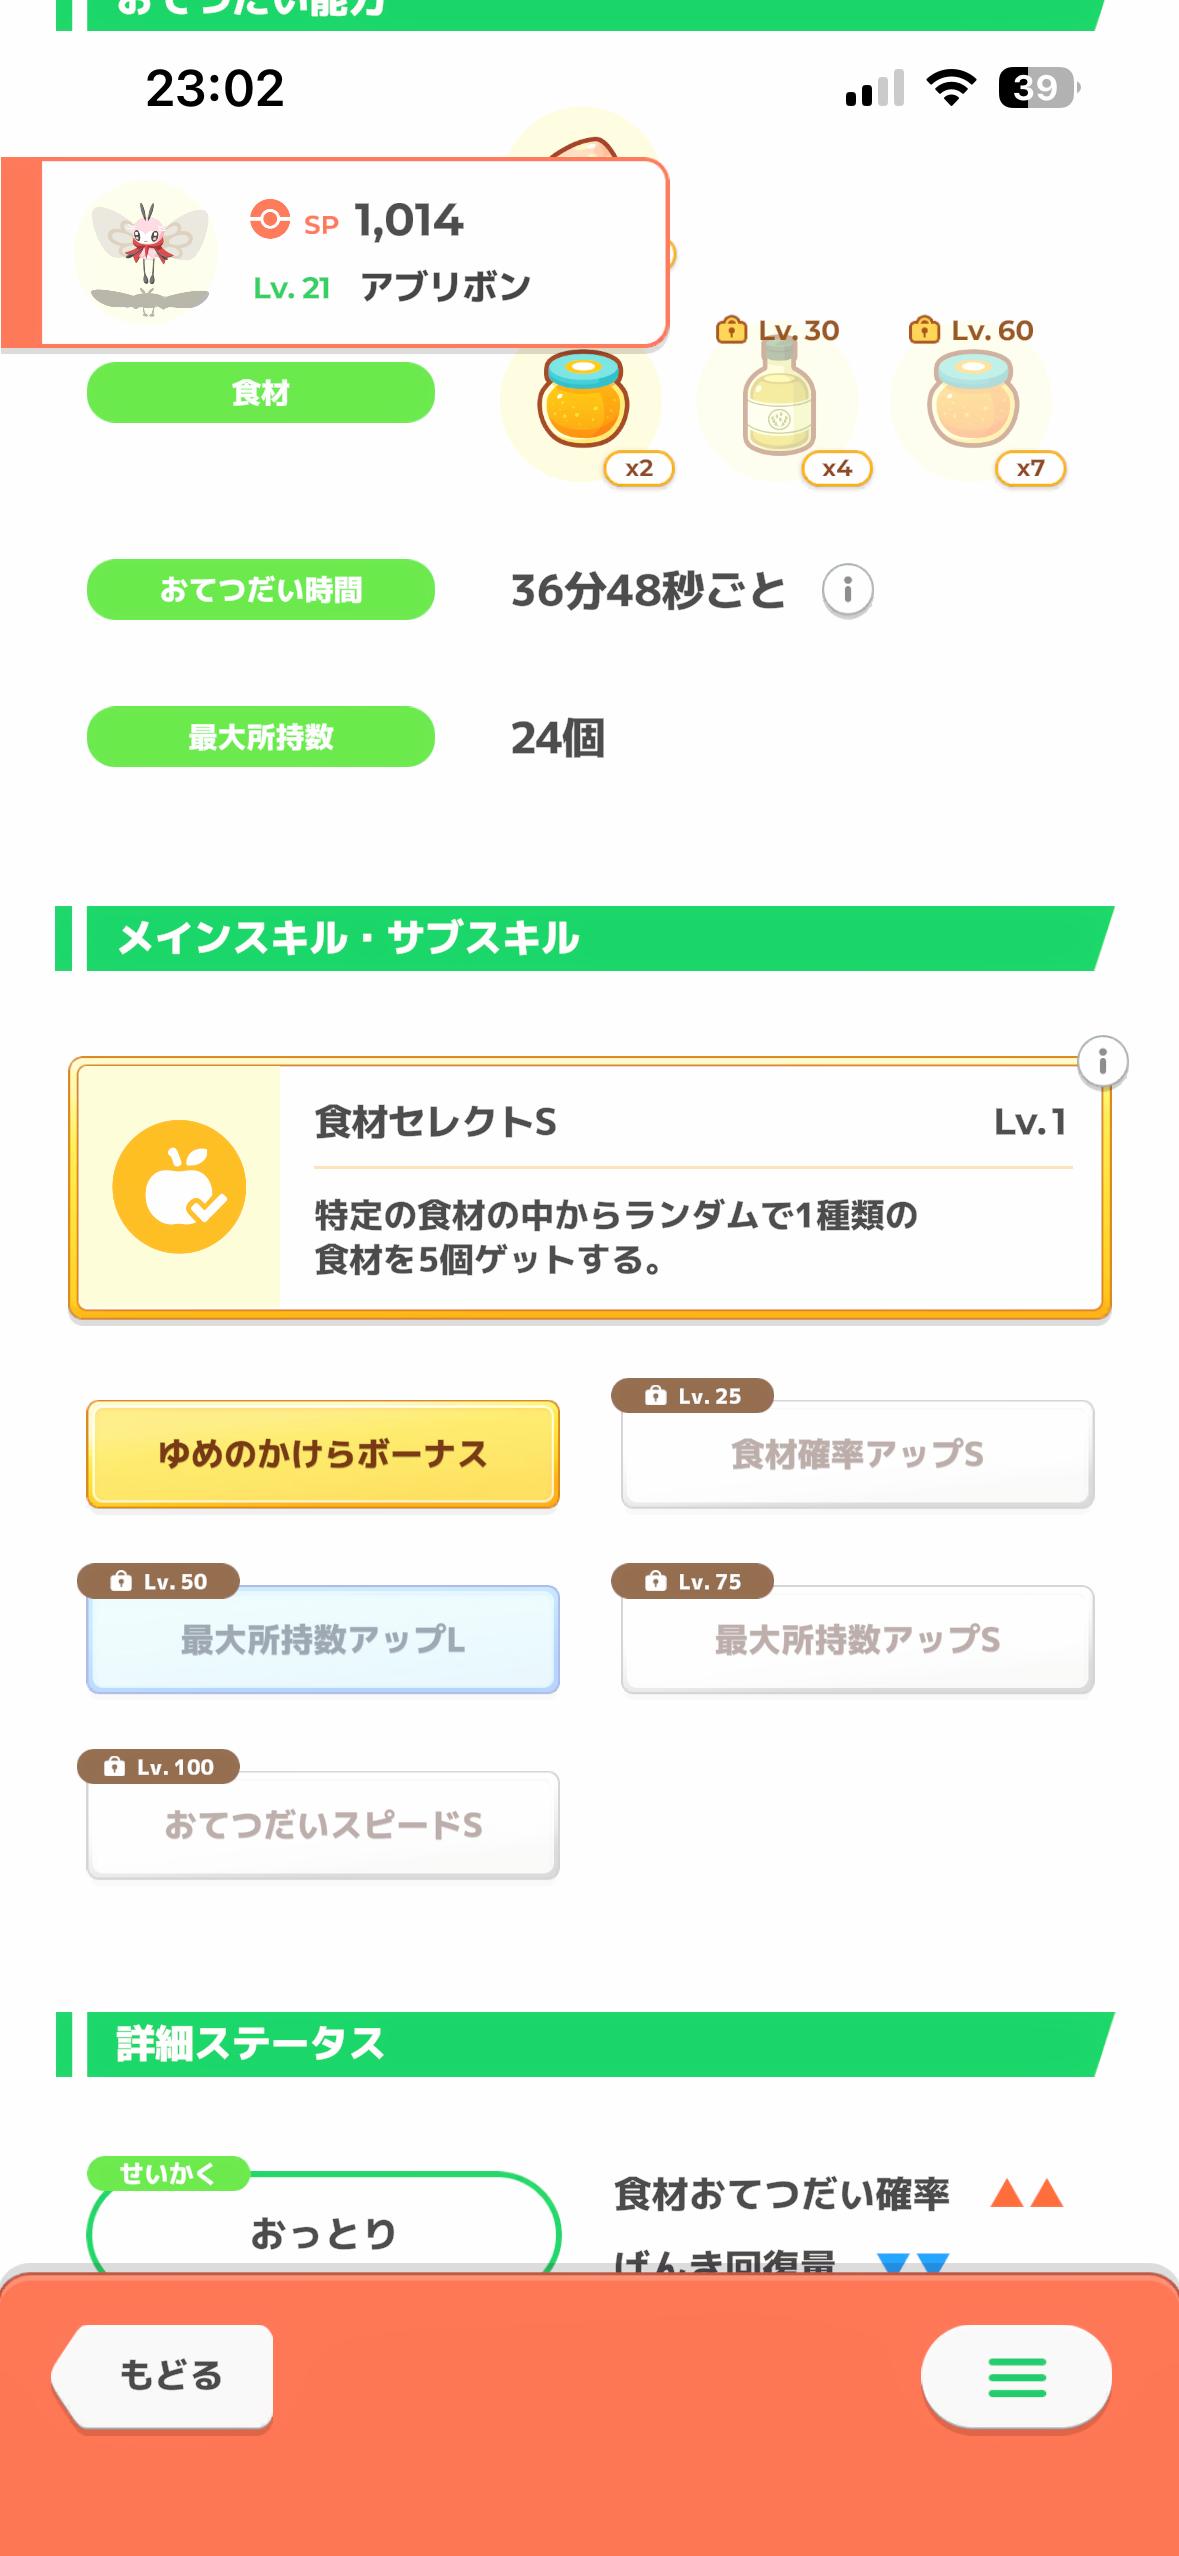Tap the 食材セレクトS main skill card
Viewport: 1179px width, 2556px height.
tap(690, 1186)
